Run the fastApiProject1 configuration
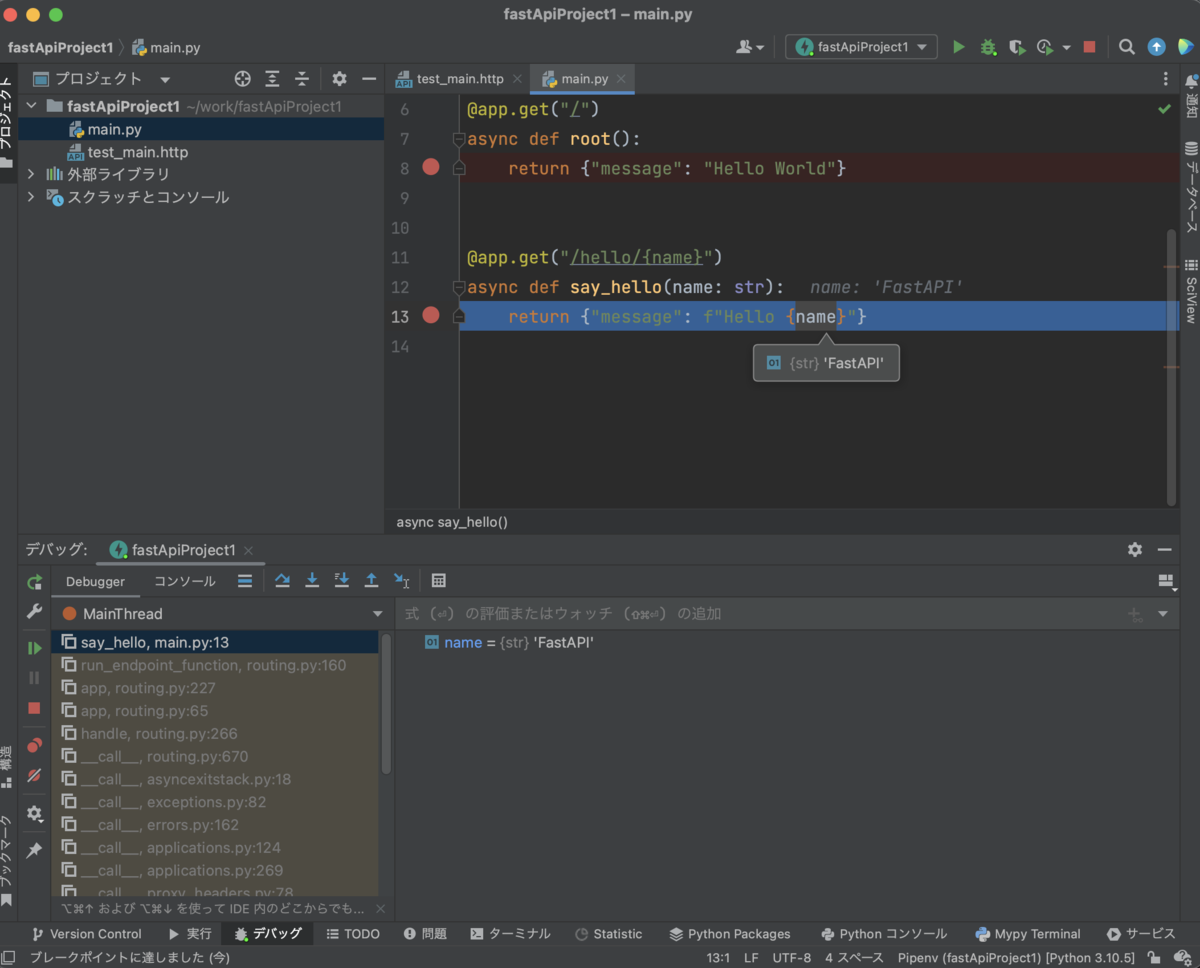This screenshot has width=1200, height=968. (959, 47)
